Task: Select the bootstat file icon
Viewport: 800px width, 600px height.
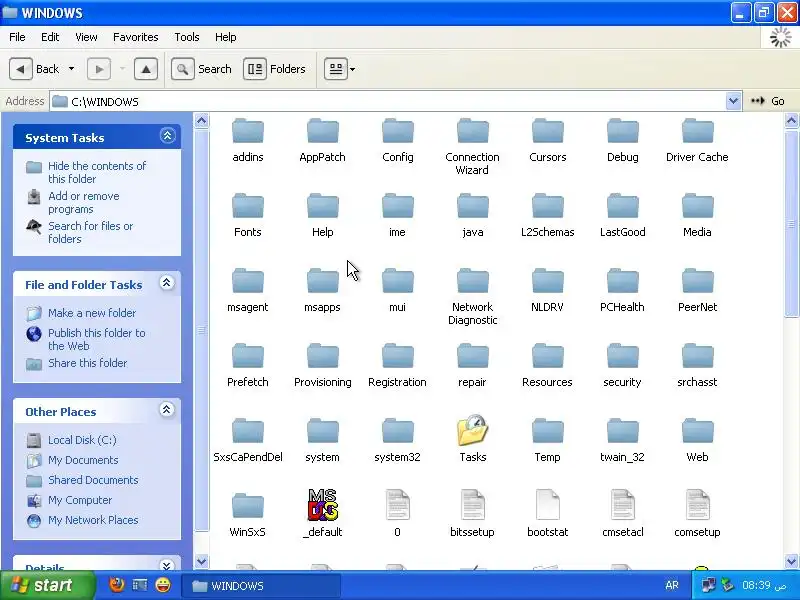Action: pyautogui.click(x=547, y=505)
